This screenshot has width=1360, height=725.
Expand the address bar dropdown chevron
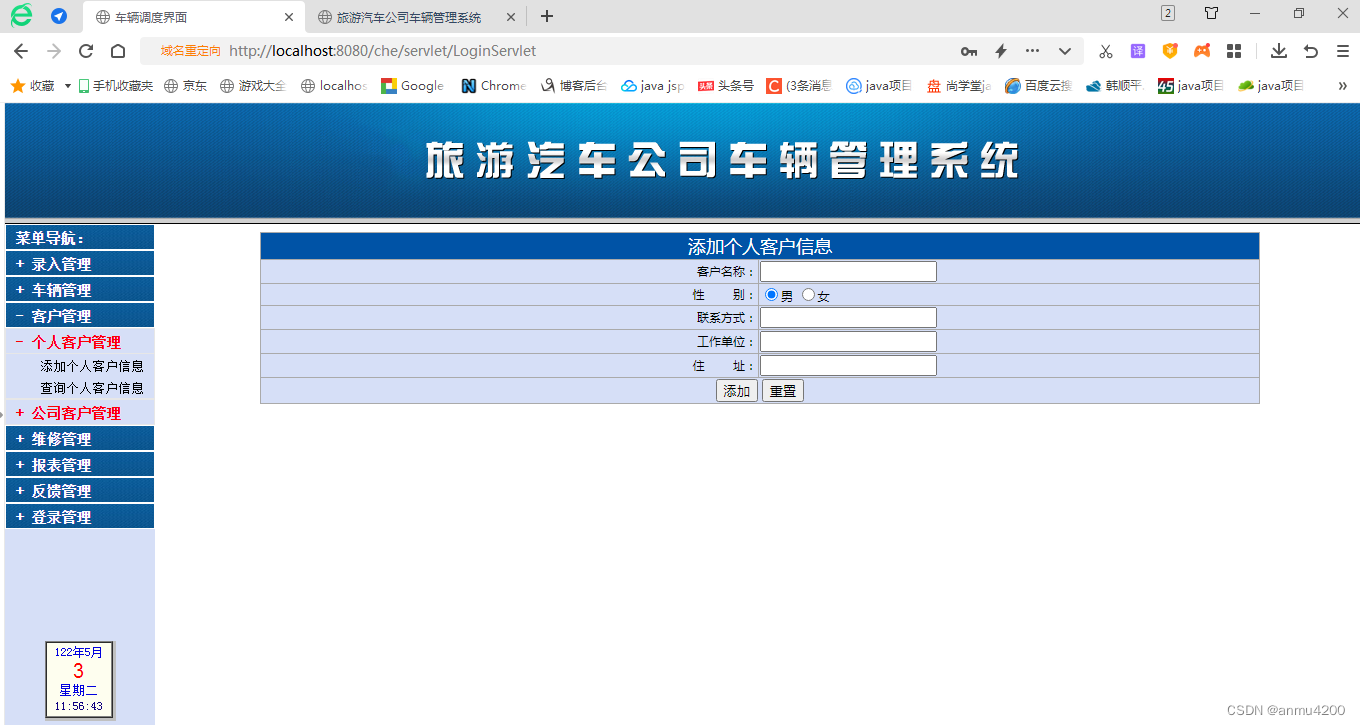1065,51
